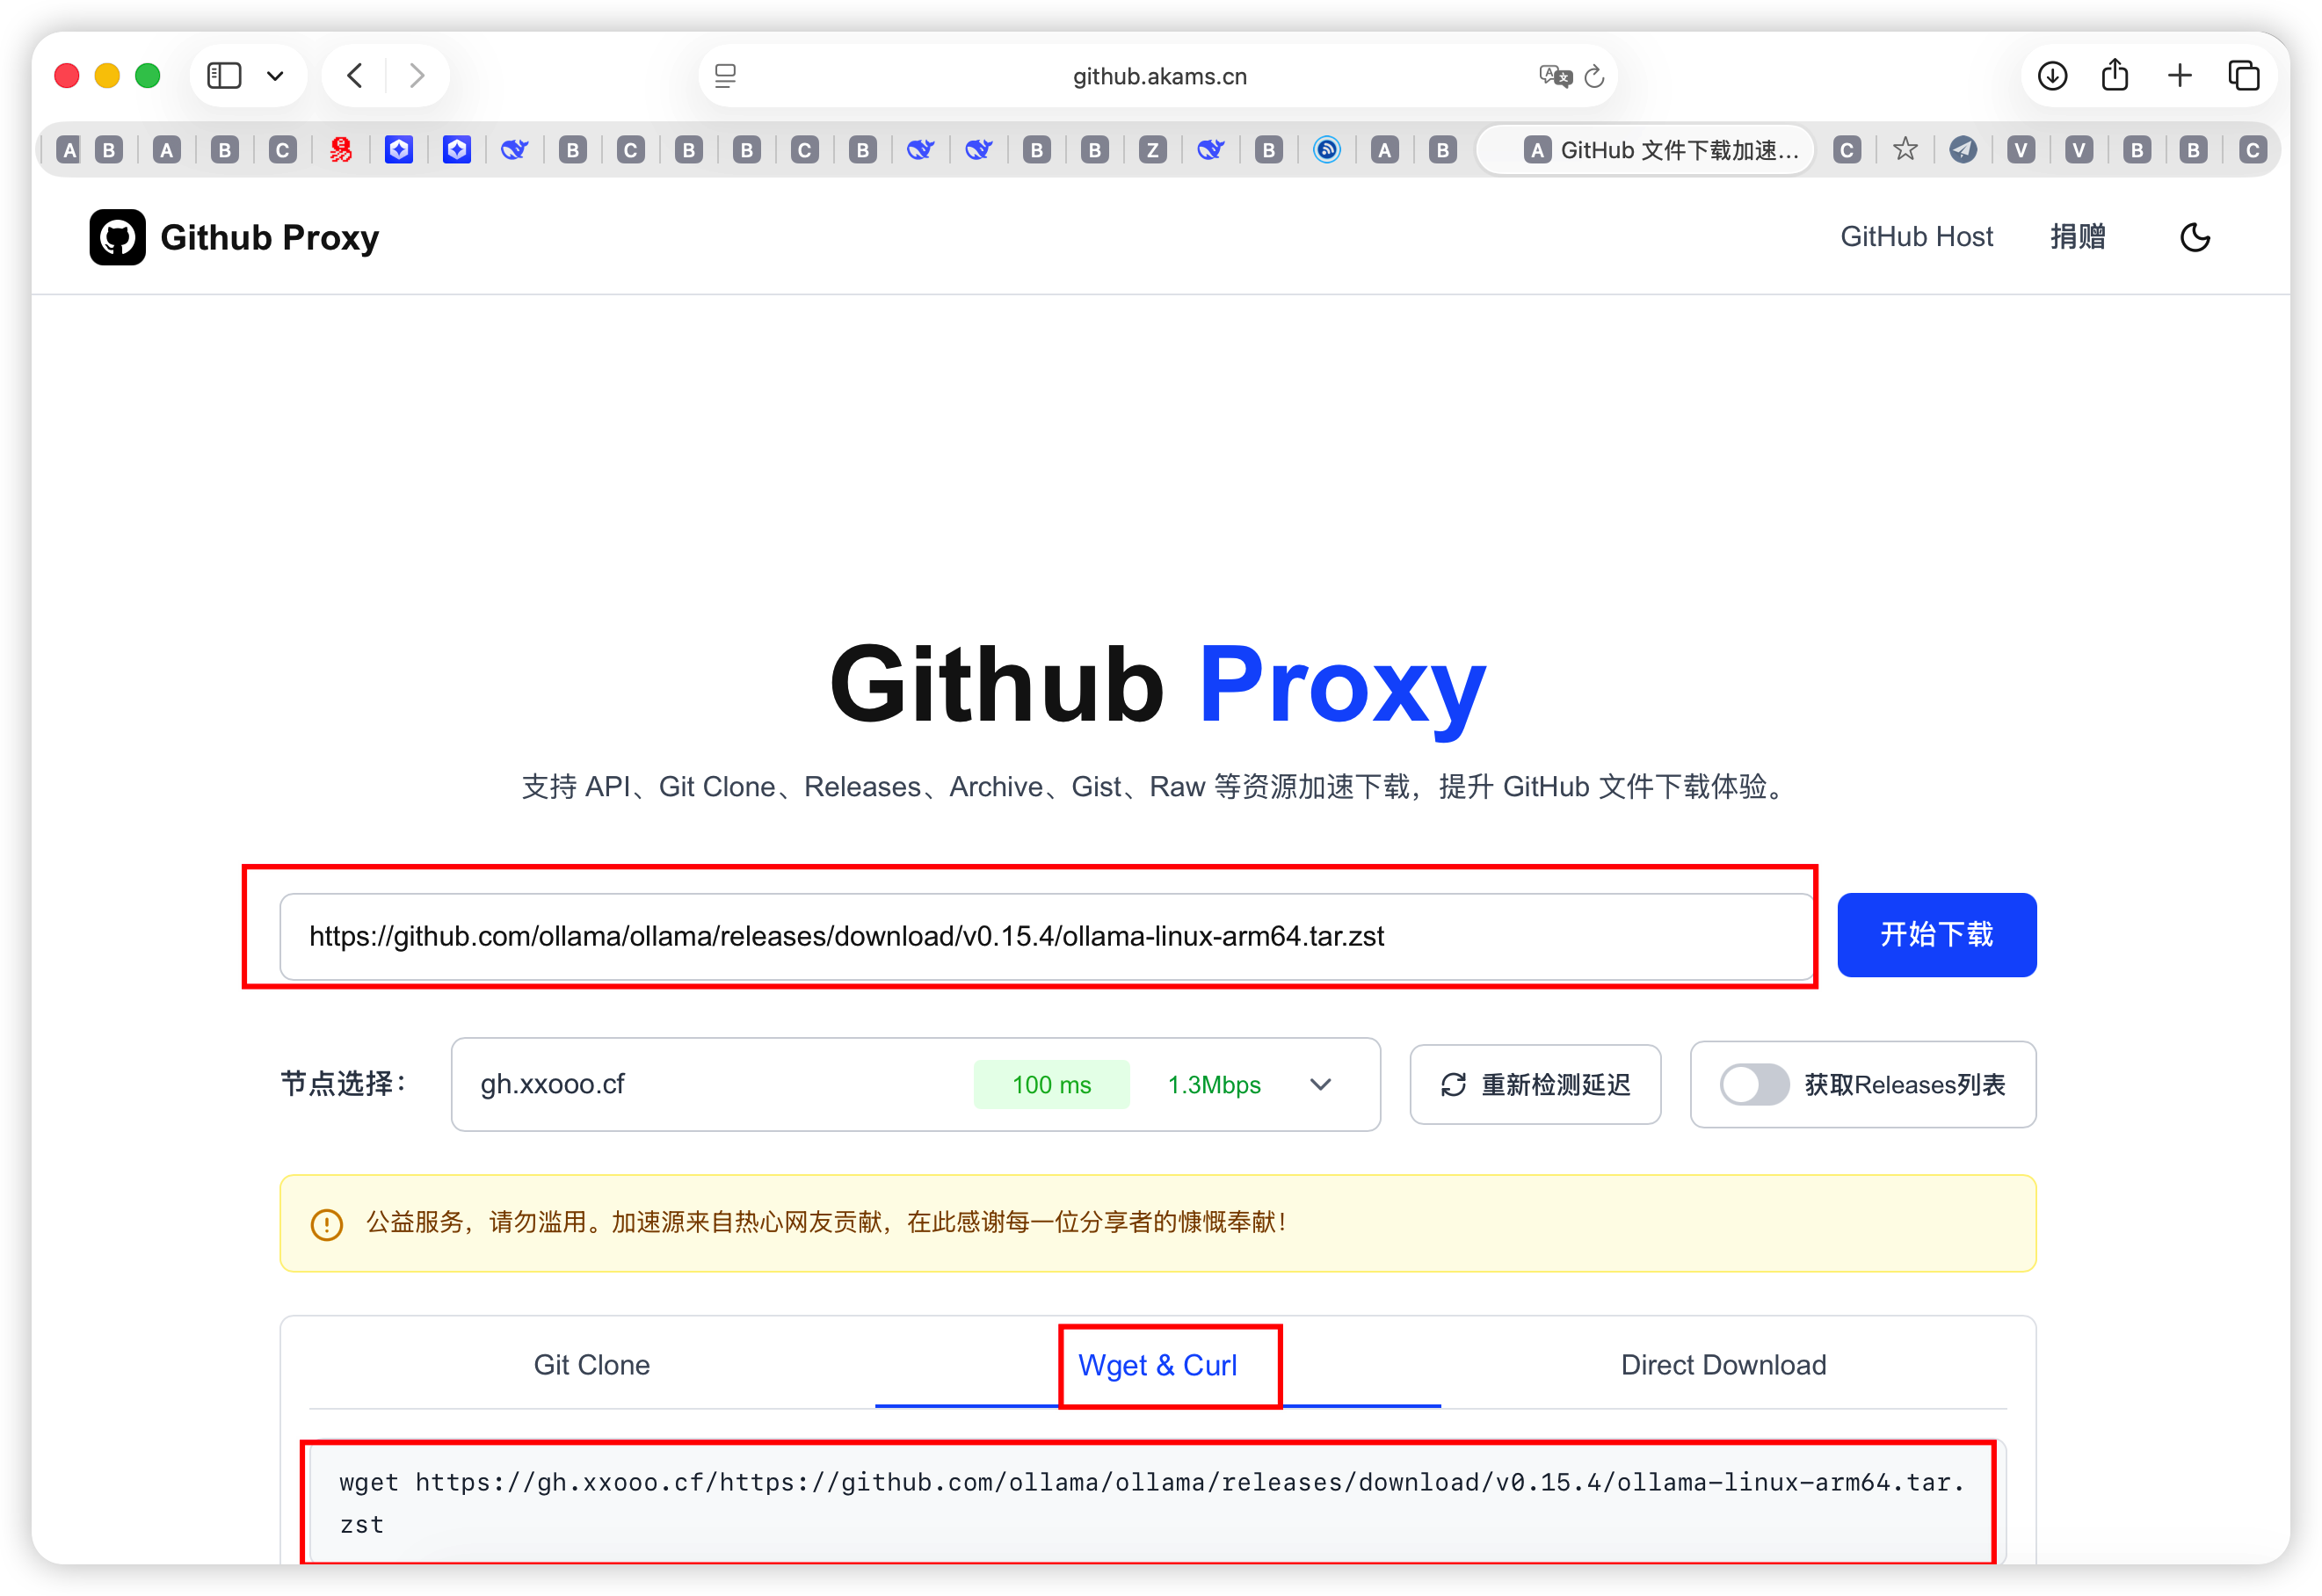Show tab overview icon
Screen dimensions: 2322x1596
[2244, 76]
